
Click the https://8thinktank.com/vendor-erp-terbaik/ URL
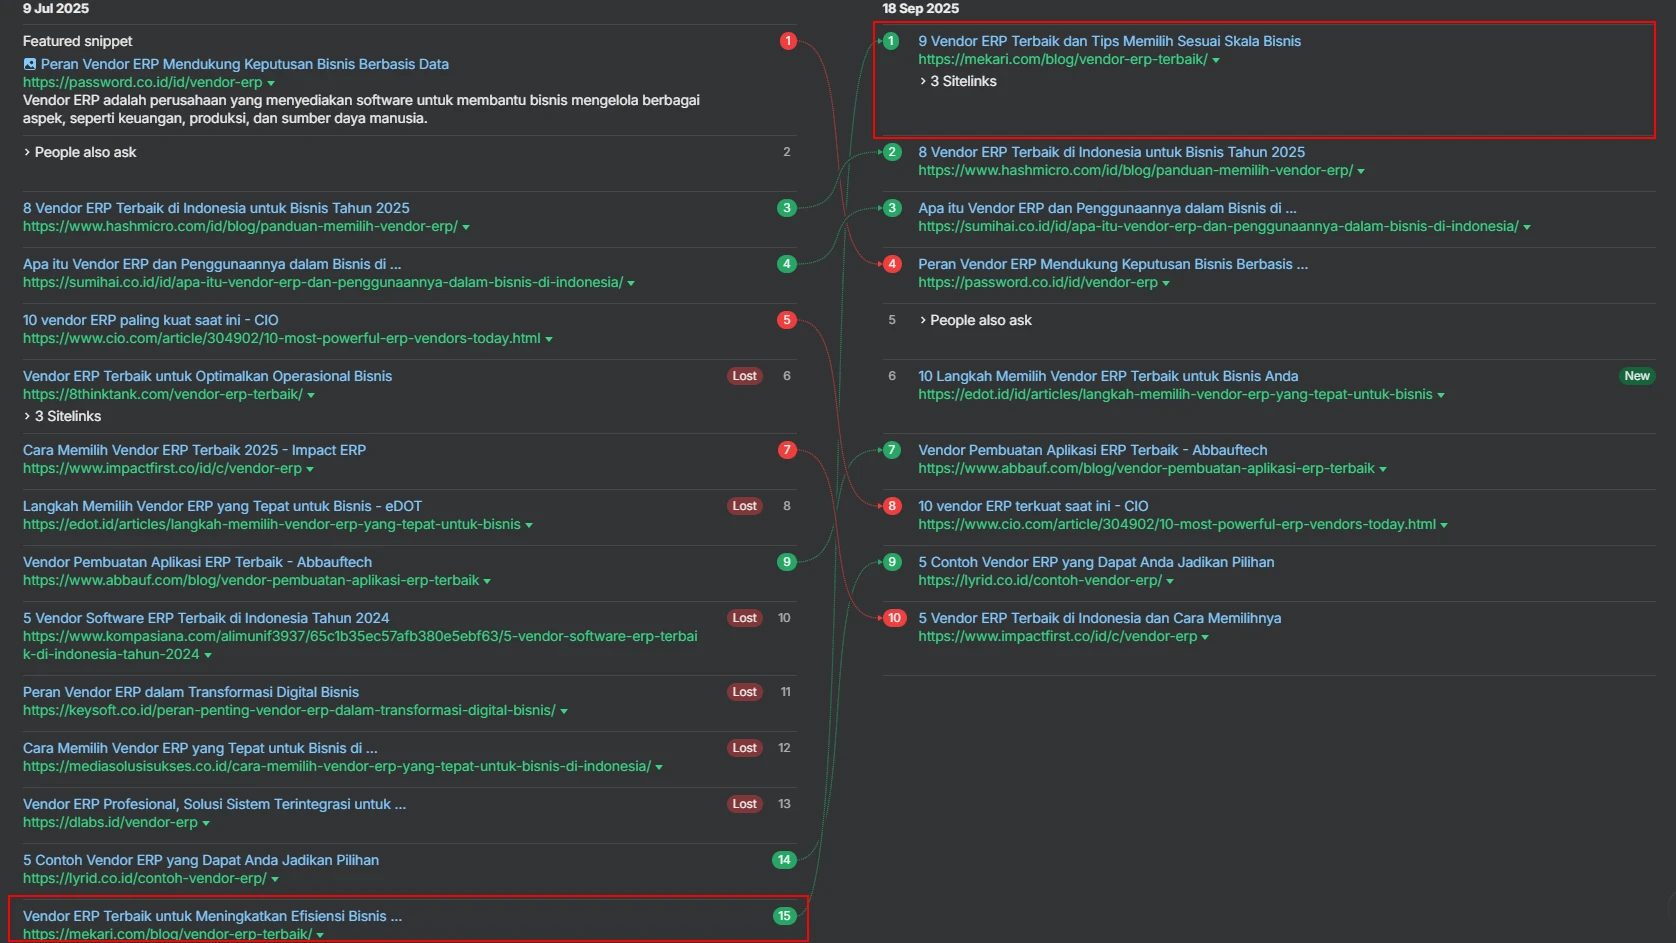click(x=163, y=394)
